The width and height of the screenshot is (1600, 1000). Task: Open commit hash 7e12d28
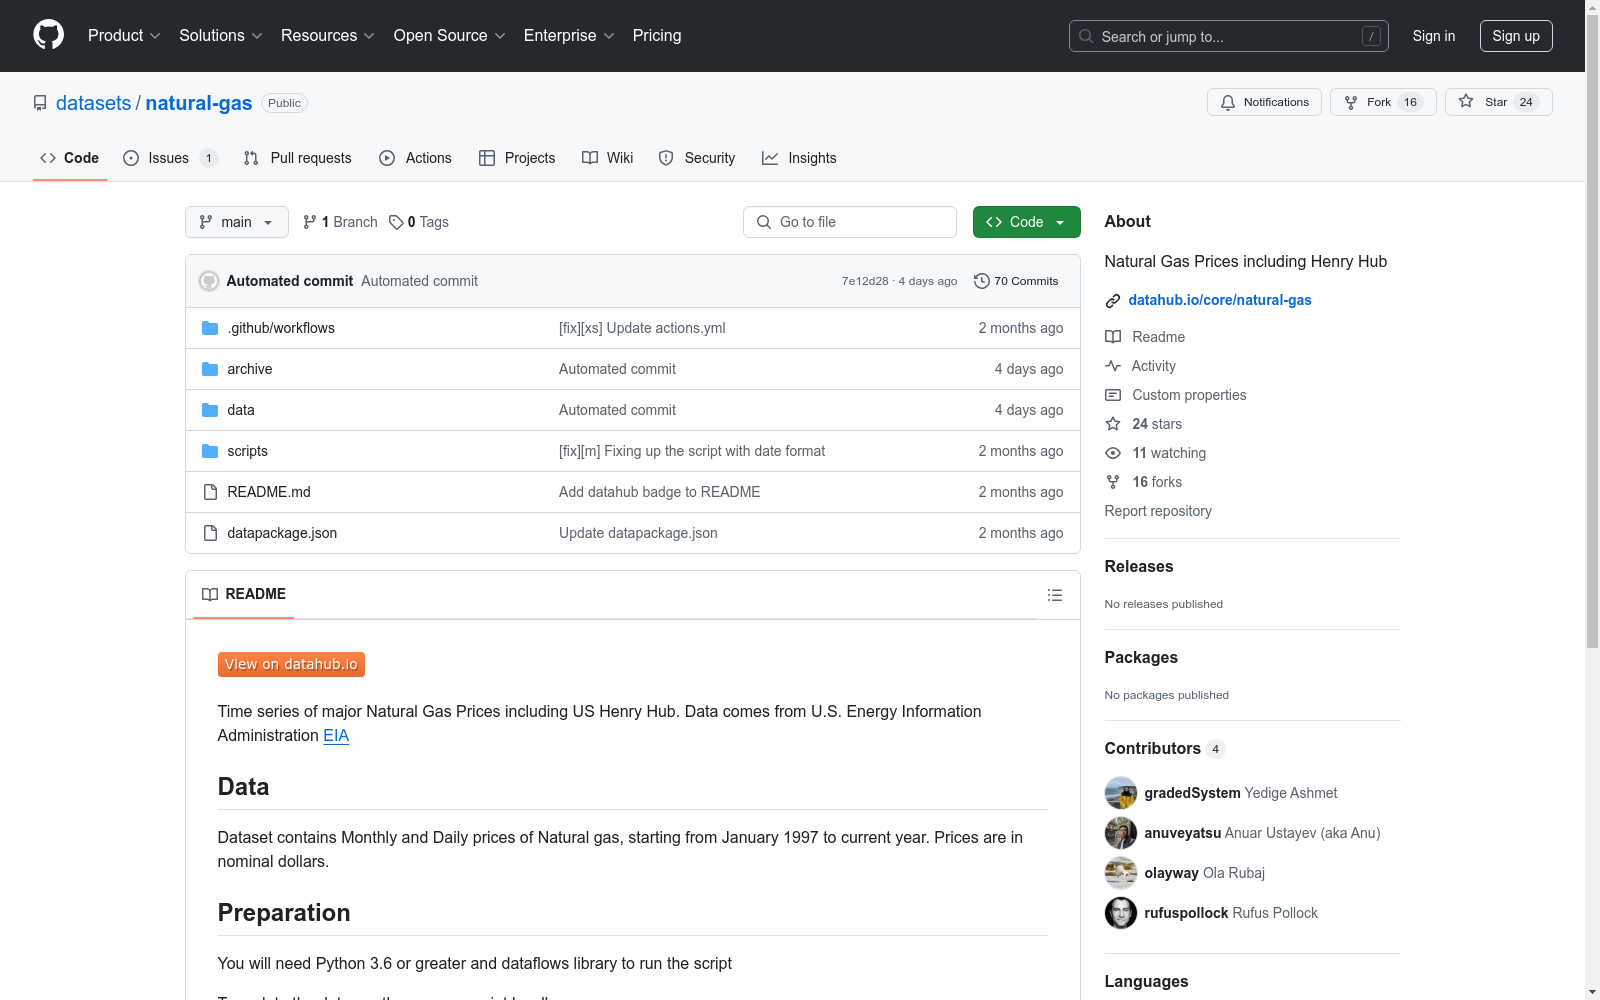coord(865,281)
